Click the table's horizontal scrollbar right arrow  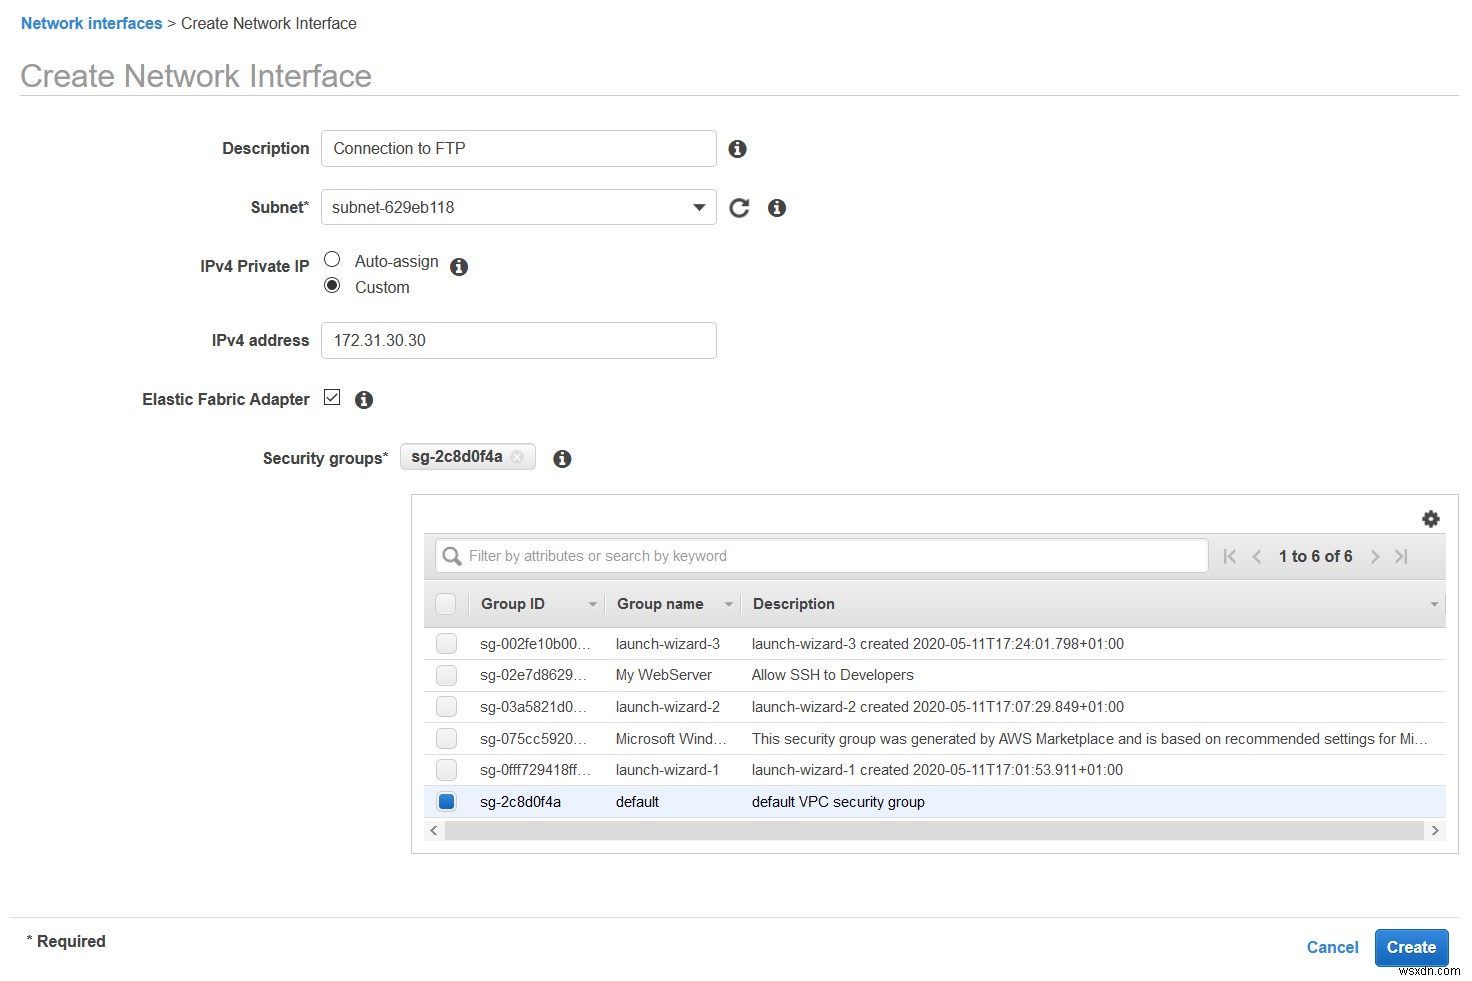click(x=1436, y=830)
